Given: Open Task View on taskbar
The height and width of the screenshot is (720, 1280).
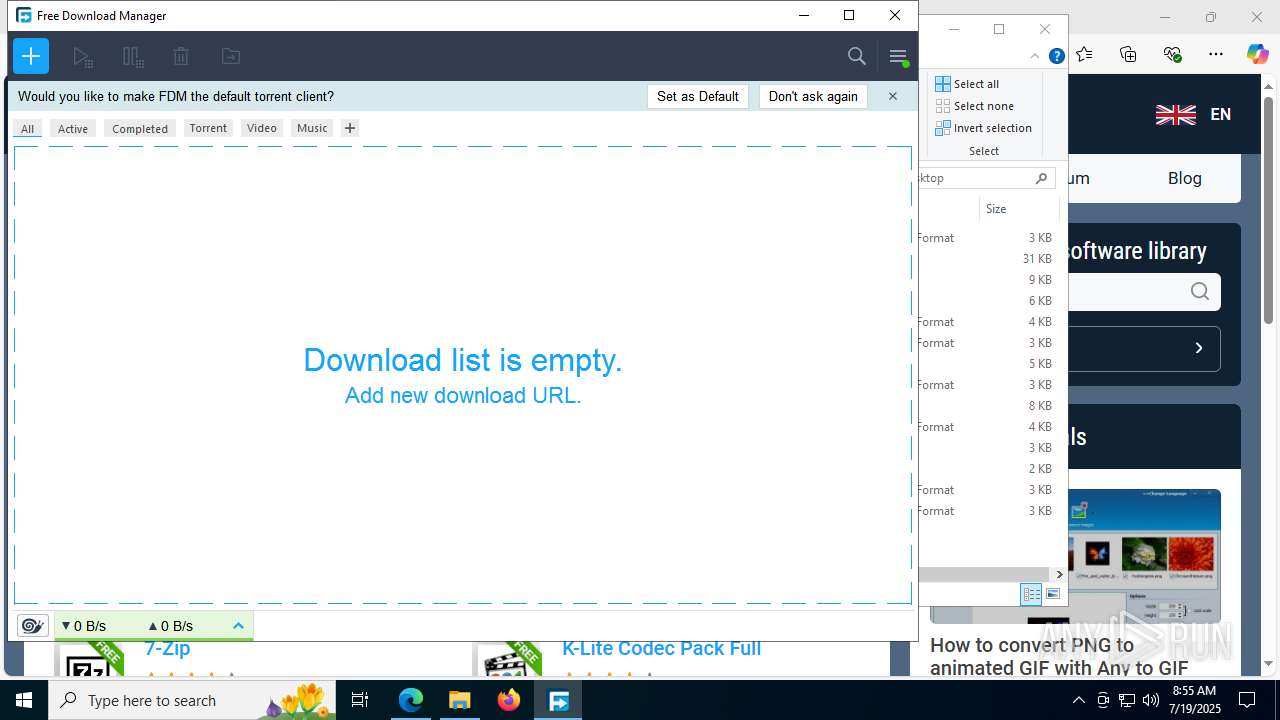Looking at the screenshot, I should click(x=360, y=700).
